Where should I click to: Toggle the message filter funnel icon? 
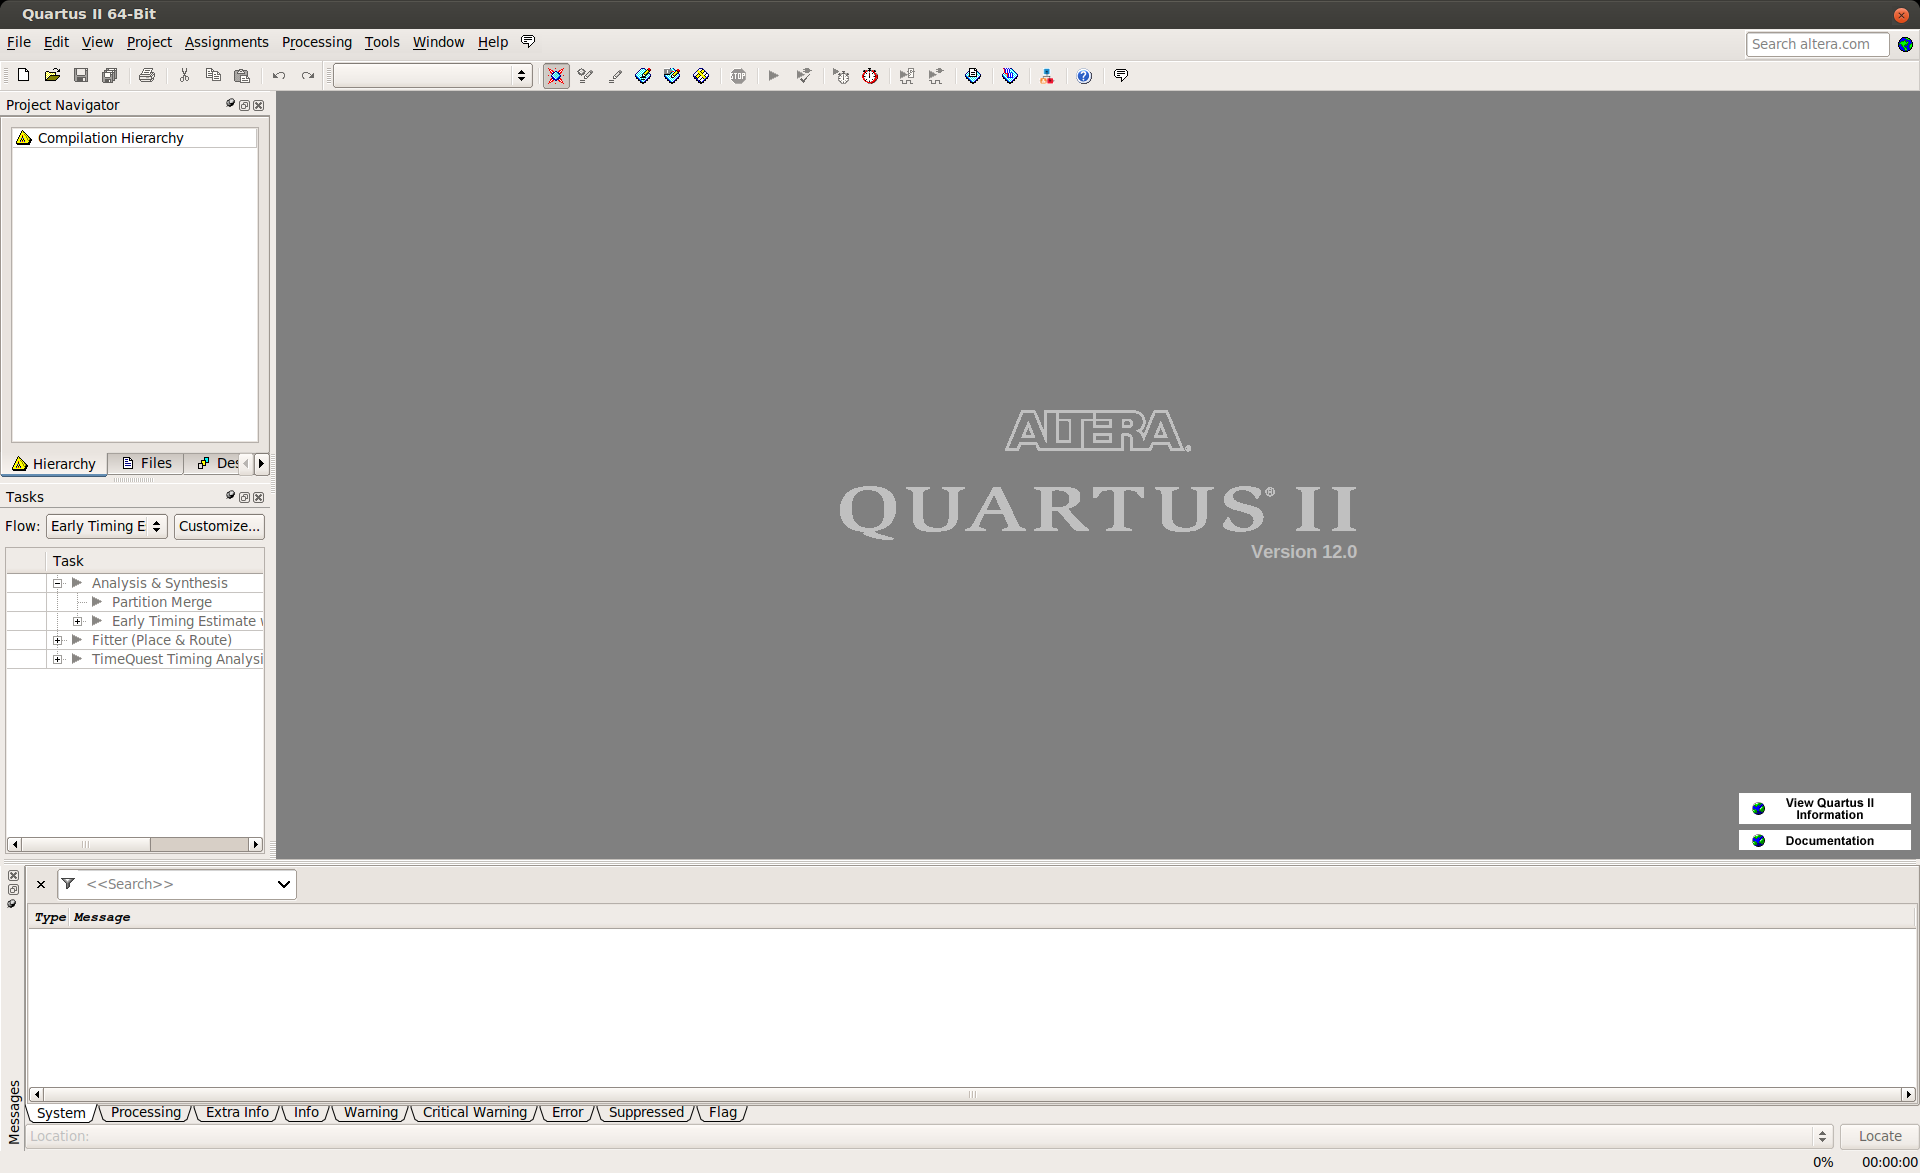click(x=68, y=884)
